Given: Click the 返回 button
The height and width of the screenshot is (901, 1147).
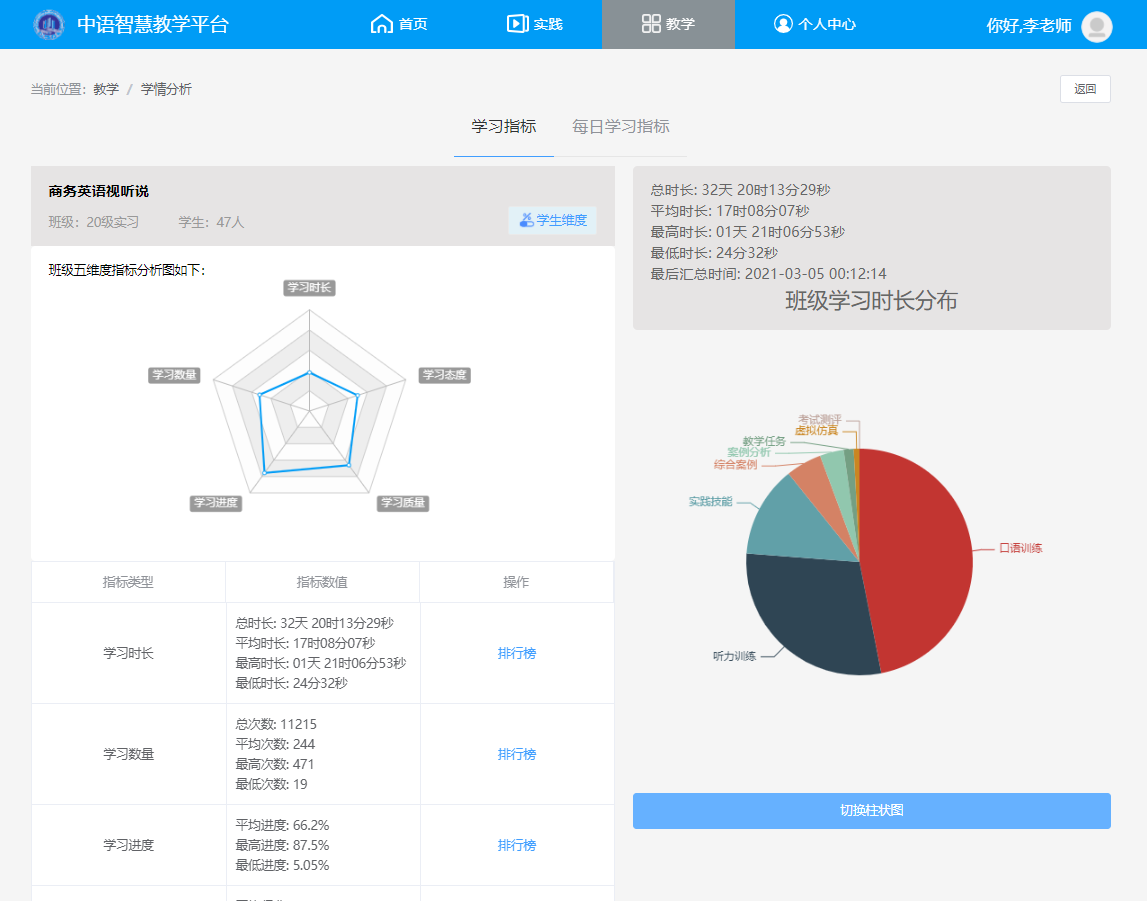Looking at the screenshot, I should point(1085,89).
